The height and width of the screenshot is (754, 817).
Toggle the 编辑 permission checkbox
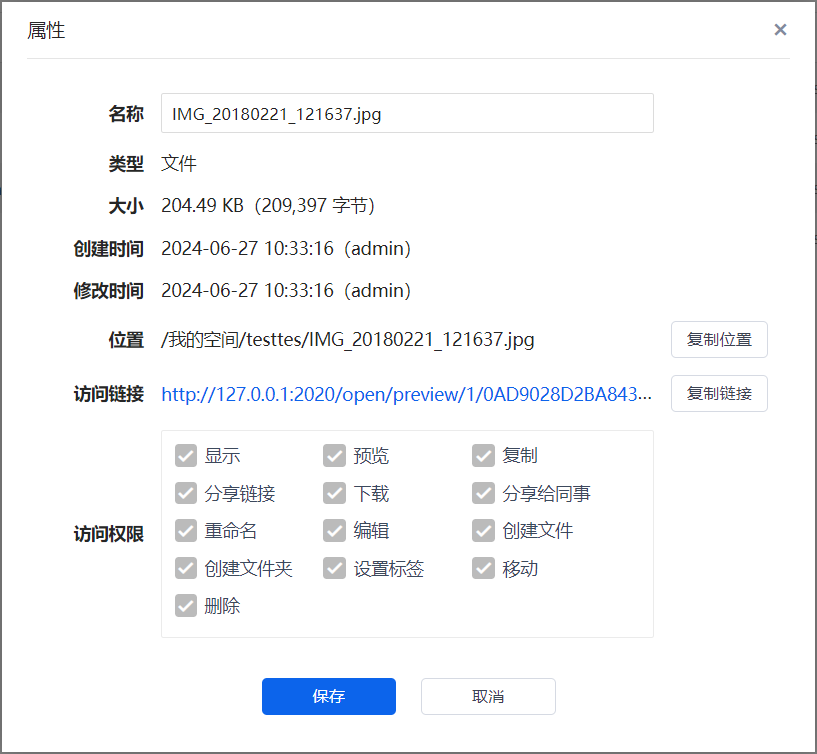334,531
